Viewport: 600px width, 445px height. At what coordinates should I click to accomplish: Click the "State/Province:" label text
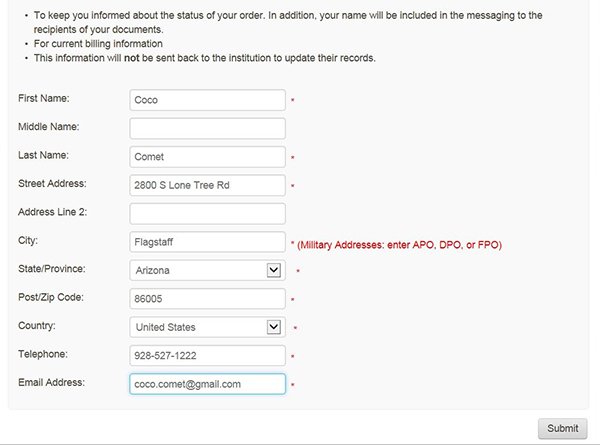click(51, 268)
